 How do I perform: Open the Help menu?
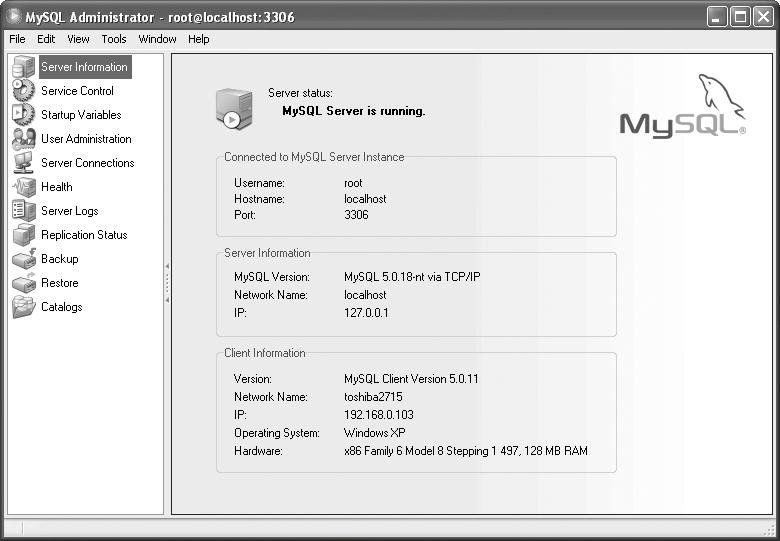[198, 39]
